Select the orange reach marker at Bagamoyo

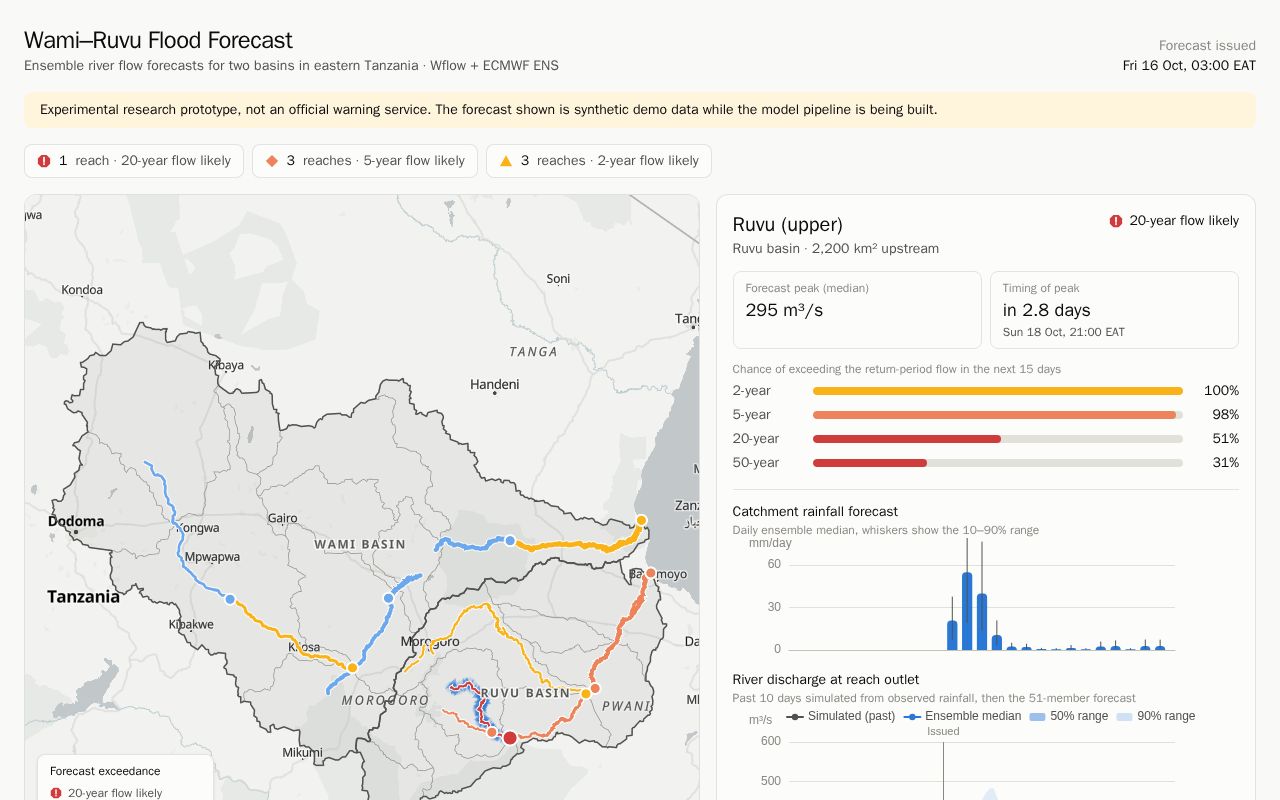coord(650,573)
